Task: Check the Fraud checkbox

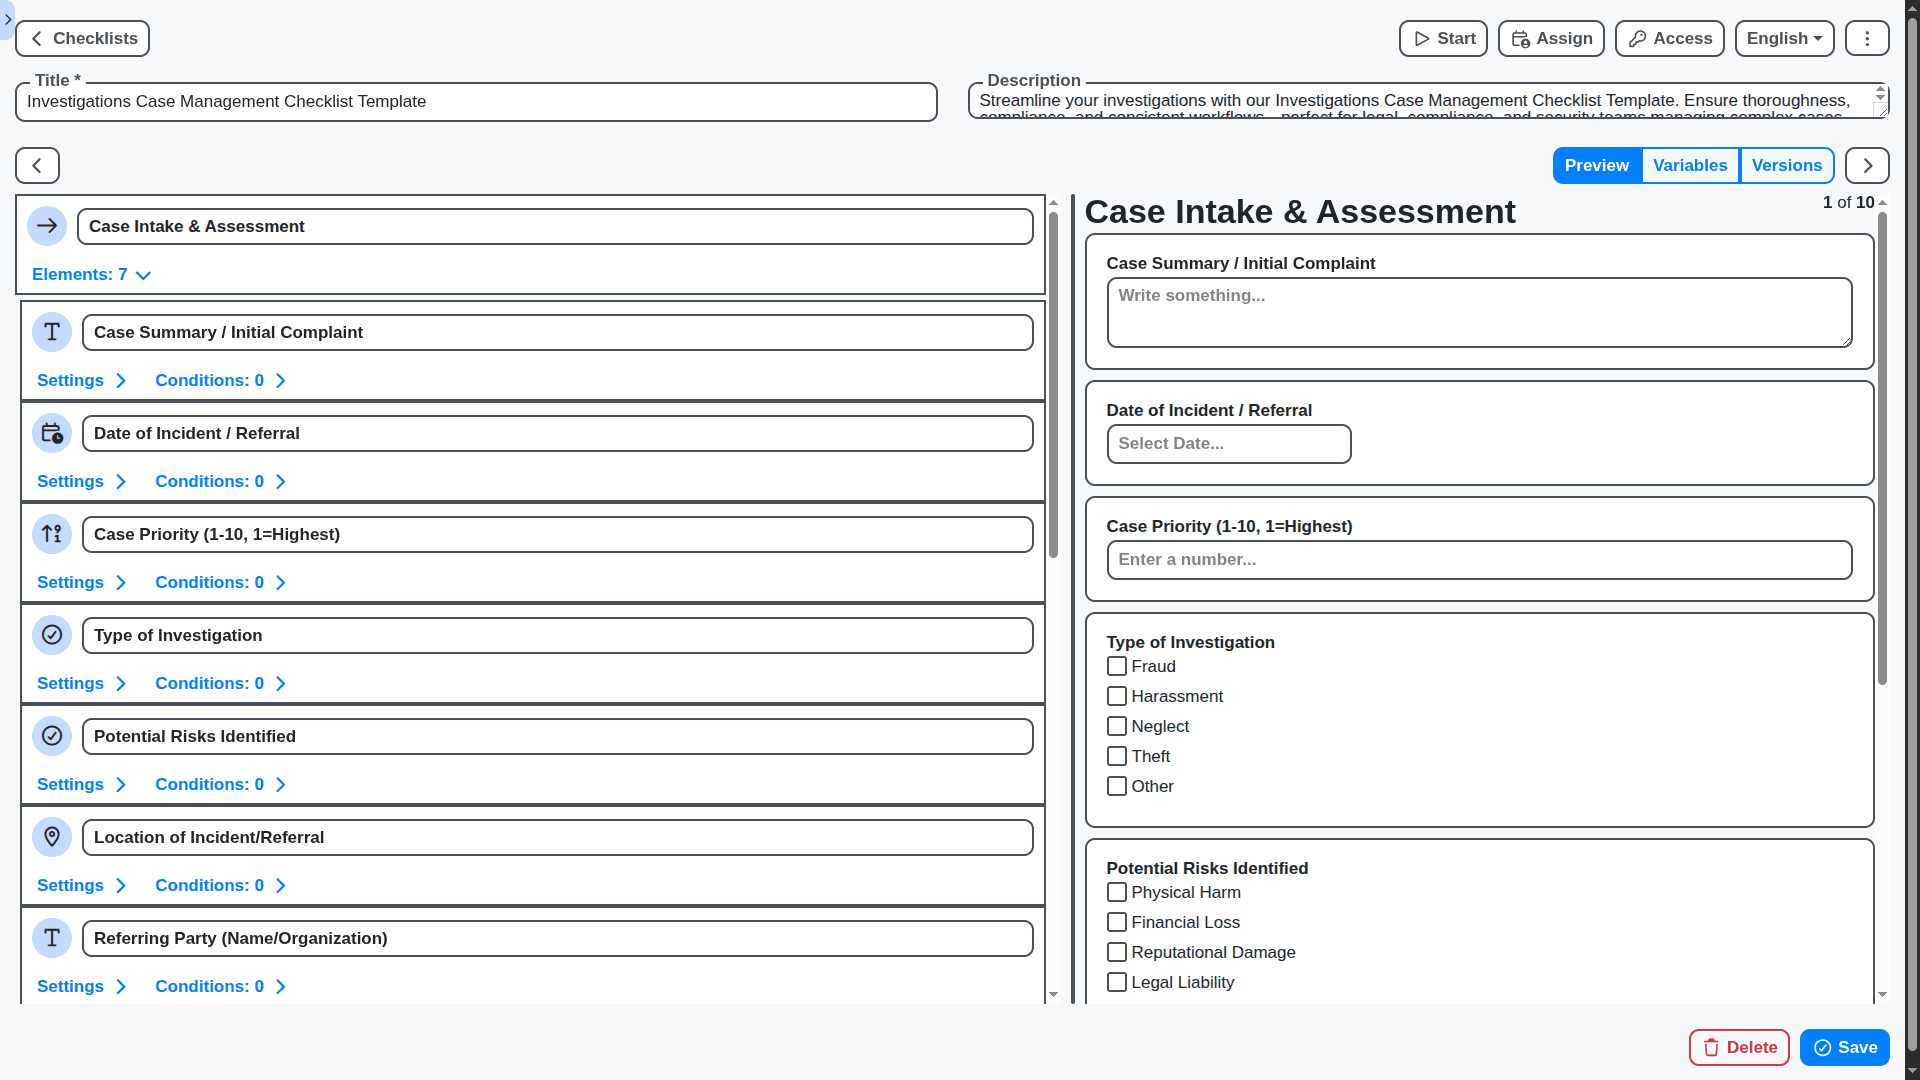Action: (x=1117, y=666)
